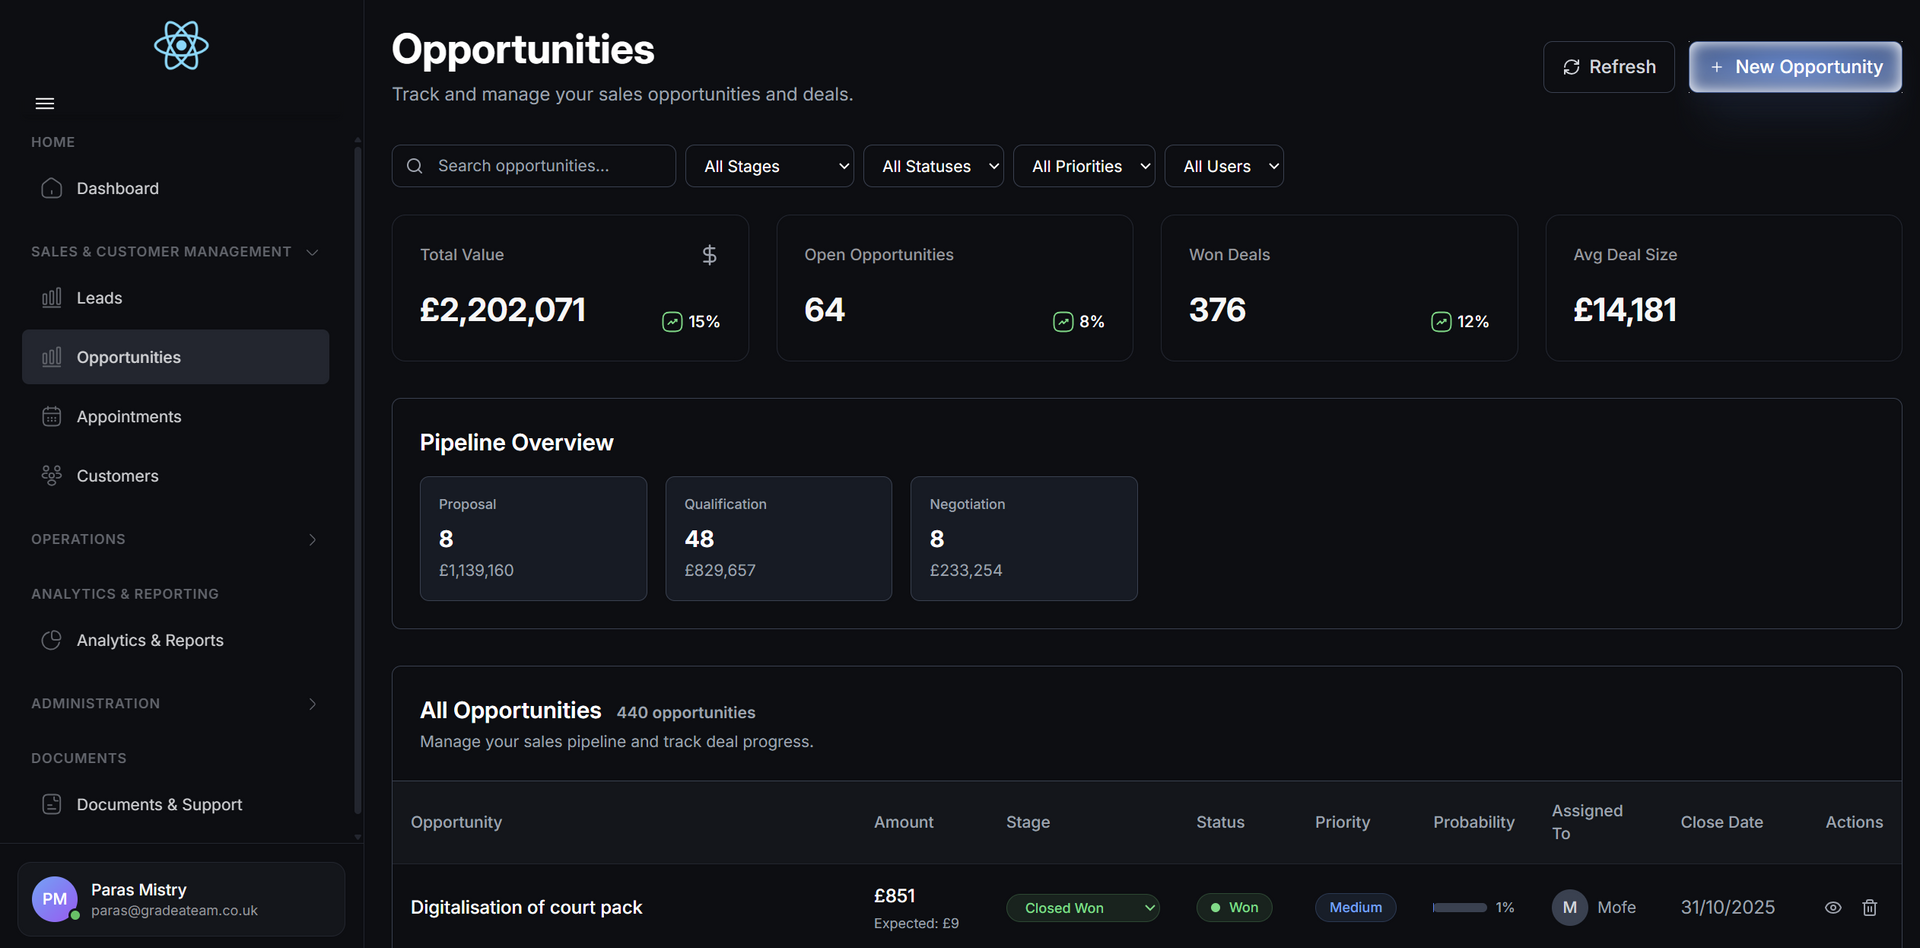Open Appointments via the calendar icon
The width and height of the screenshot is (1920, 948).
[x=51, y=416]
